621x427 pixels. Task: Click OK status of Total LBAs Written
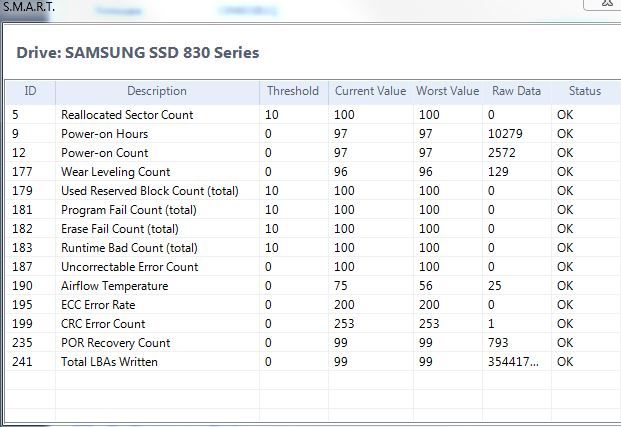565,362
